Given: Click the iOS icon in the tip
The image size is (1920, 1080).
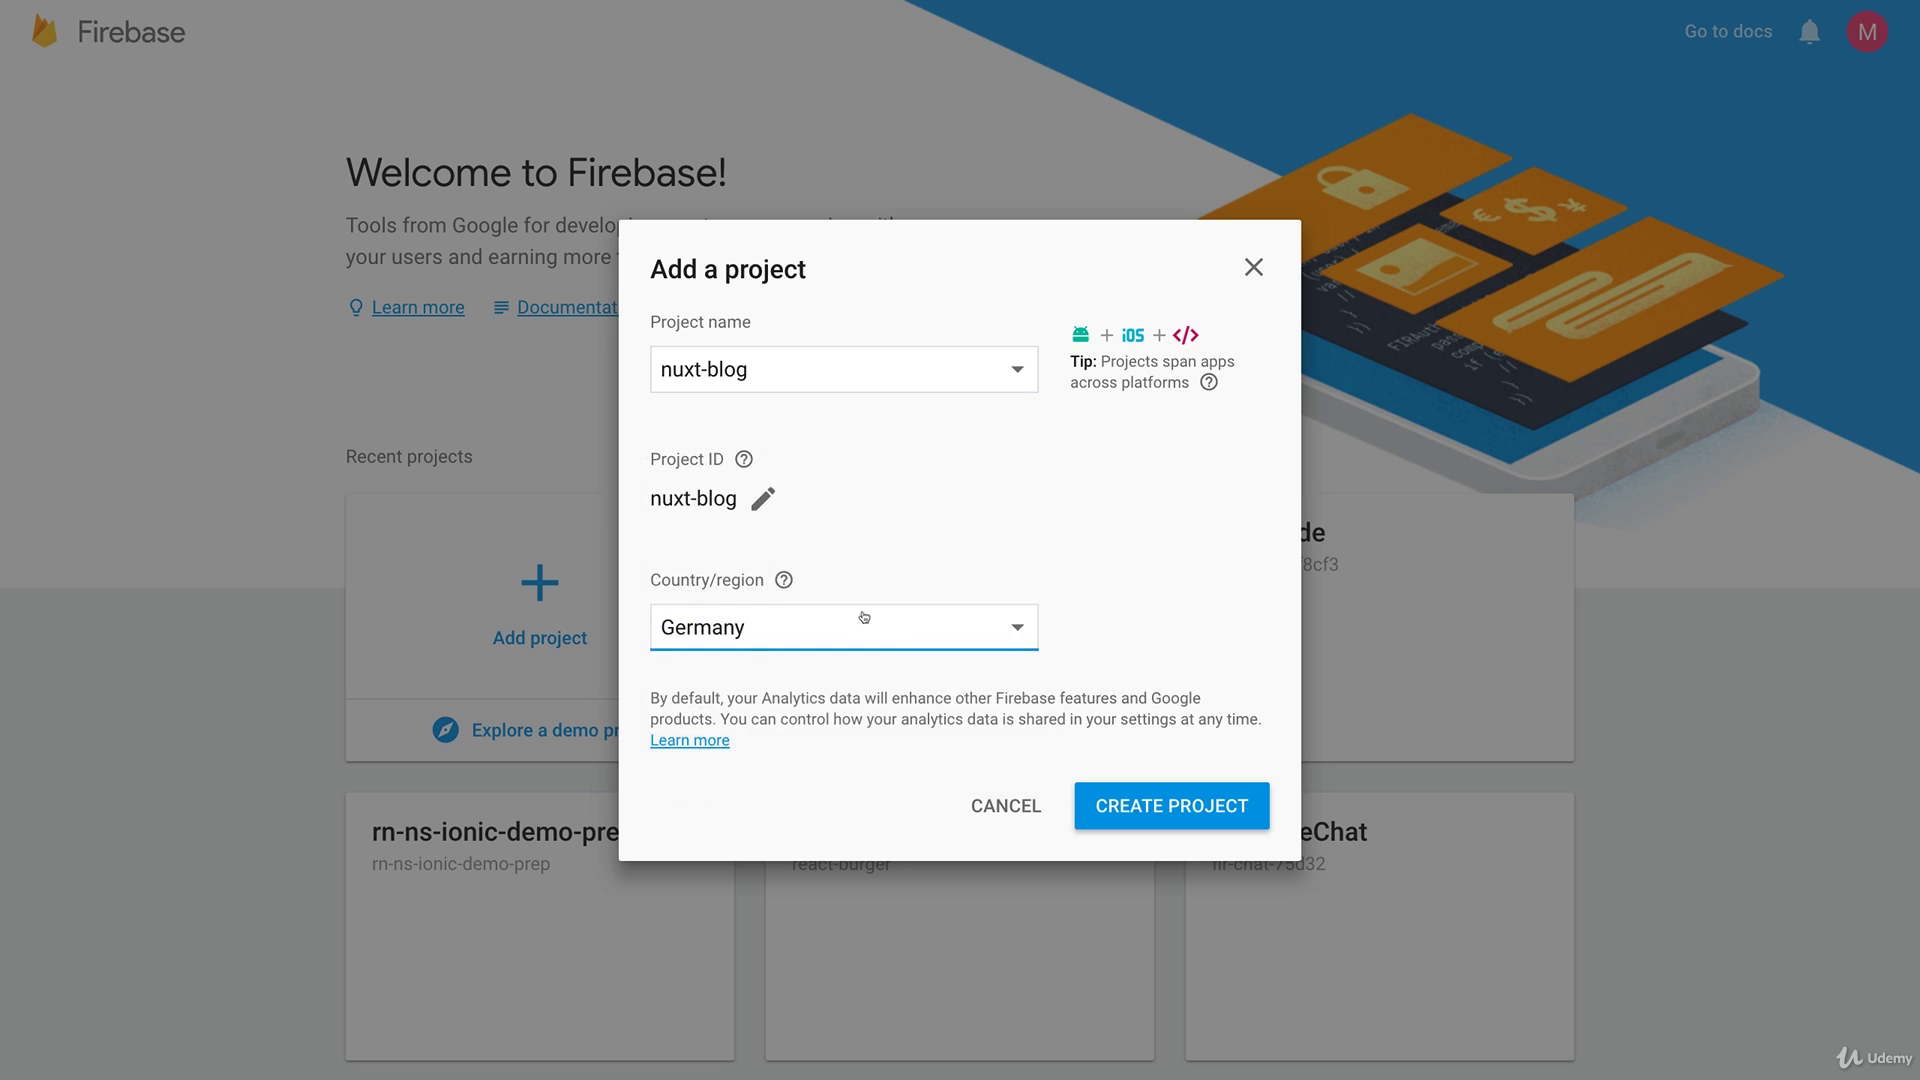Looking at the screenshot, I should [x=1132, y=336].
